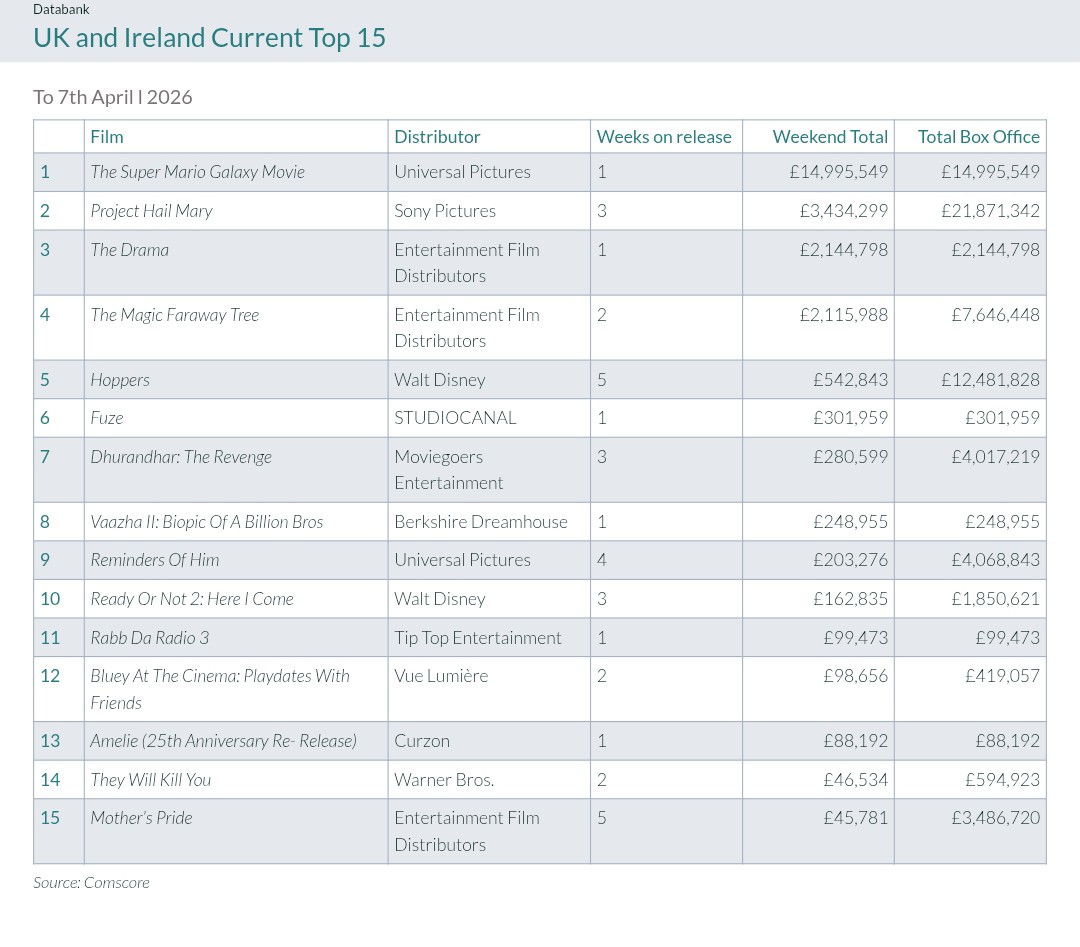
Task: Click 'They Will Kill You' film title
Action: coord(151,780)
